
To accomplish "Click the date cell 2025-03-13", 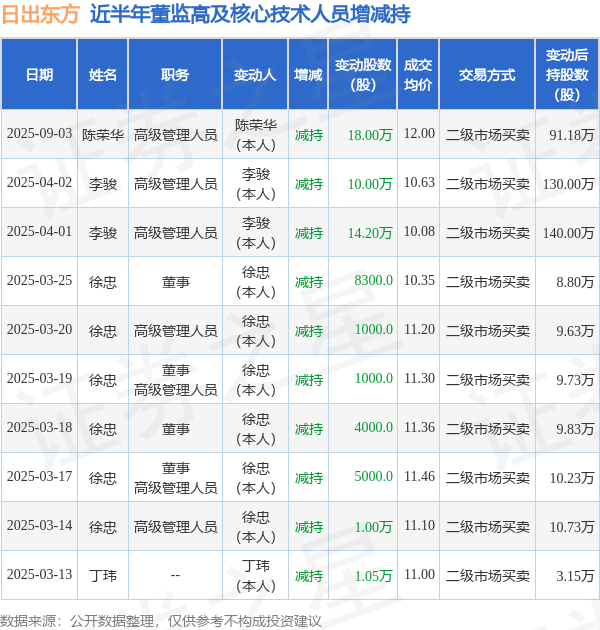I will [x=39, y=575].
